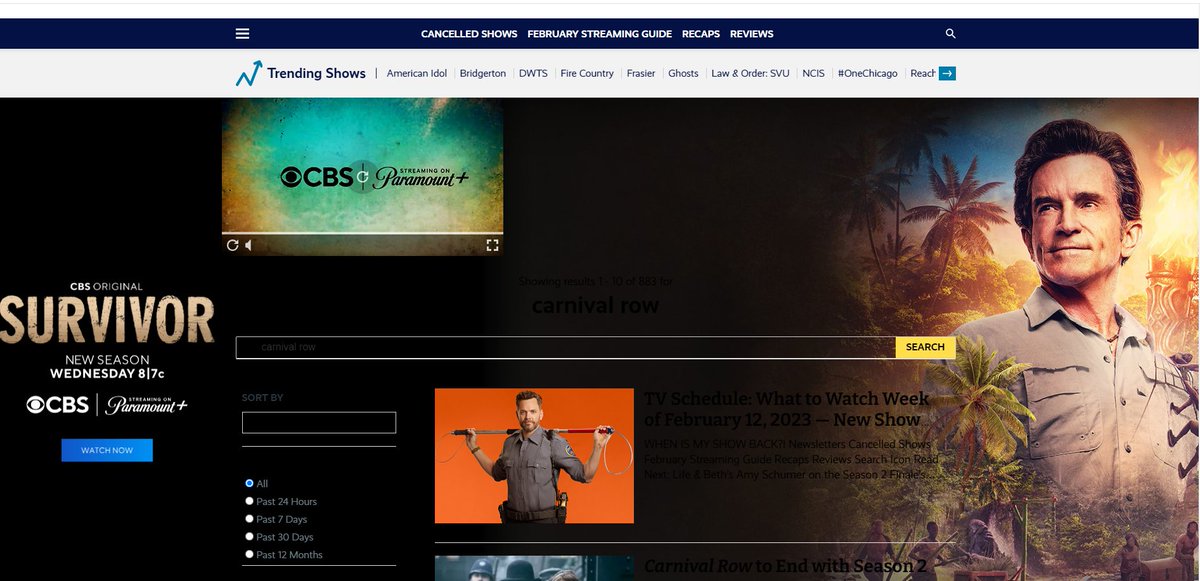Select Past 24 Hours radio option
The height and width of the screenshot is (581, 1200).
pos(249,501)
